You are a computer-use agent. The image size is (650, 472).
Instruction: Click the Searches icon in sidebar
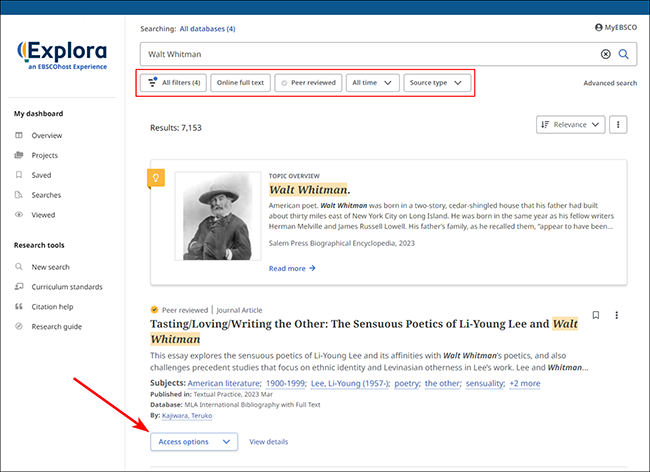(x=19, y=195)
